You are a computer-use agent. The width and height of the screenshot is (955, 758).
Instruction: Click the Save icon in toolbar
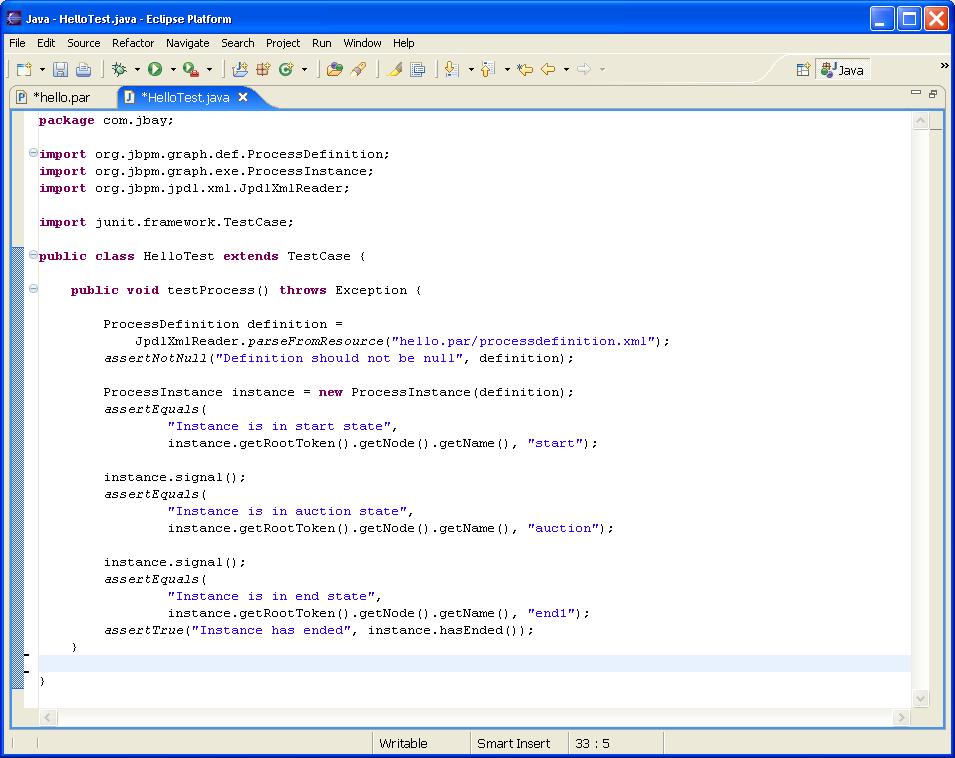(60, 69)
